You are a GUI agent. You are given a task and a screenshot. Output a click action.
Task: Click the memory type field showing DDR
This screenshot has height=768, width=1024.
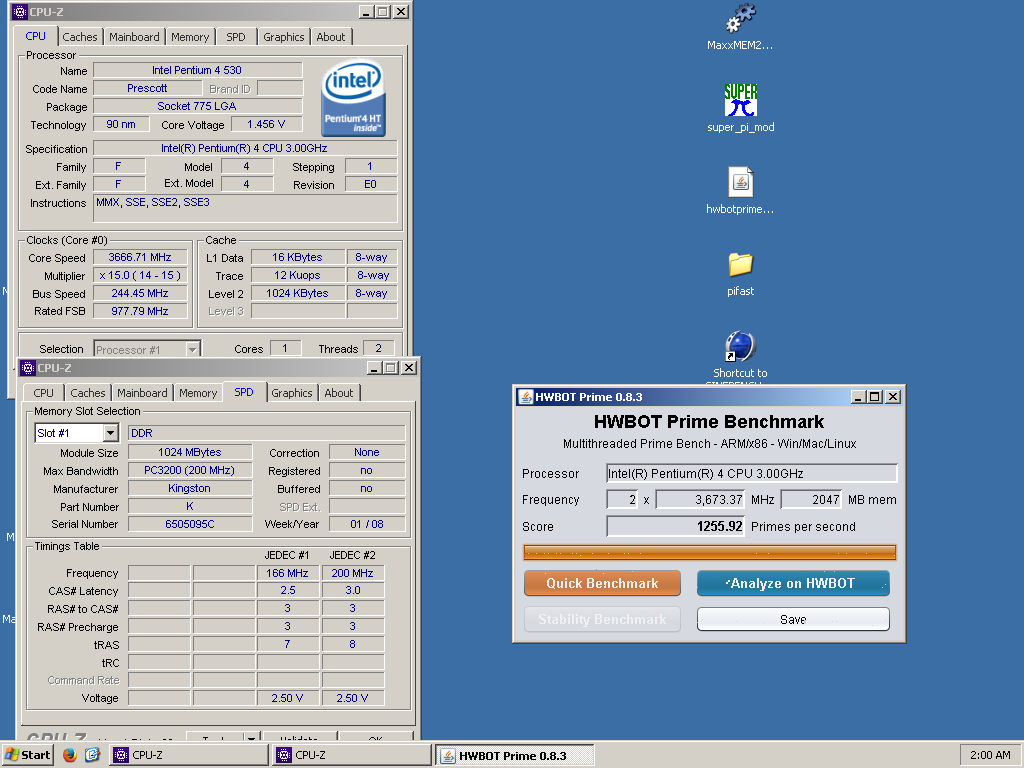point(266,433)
